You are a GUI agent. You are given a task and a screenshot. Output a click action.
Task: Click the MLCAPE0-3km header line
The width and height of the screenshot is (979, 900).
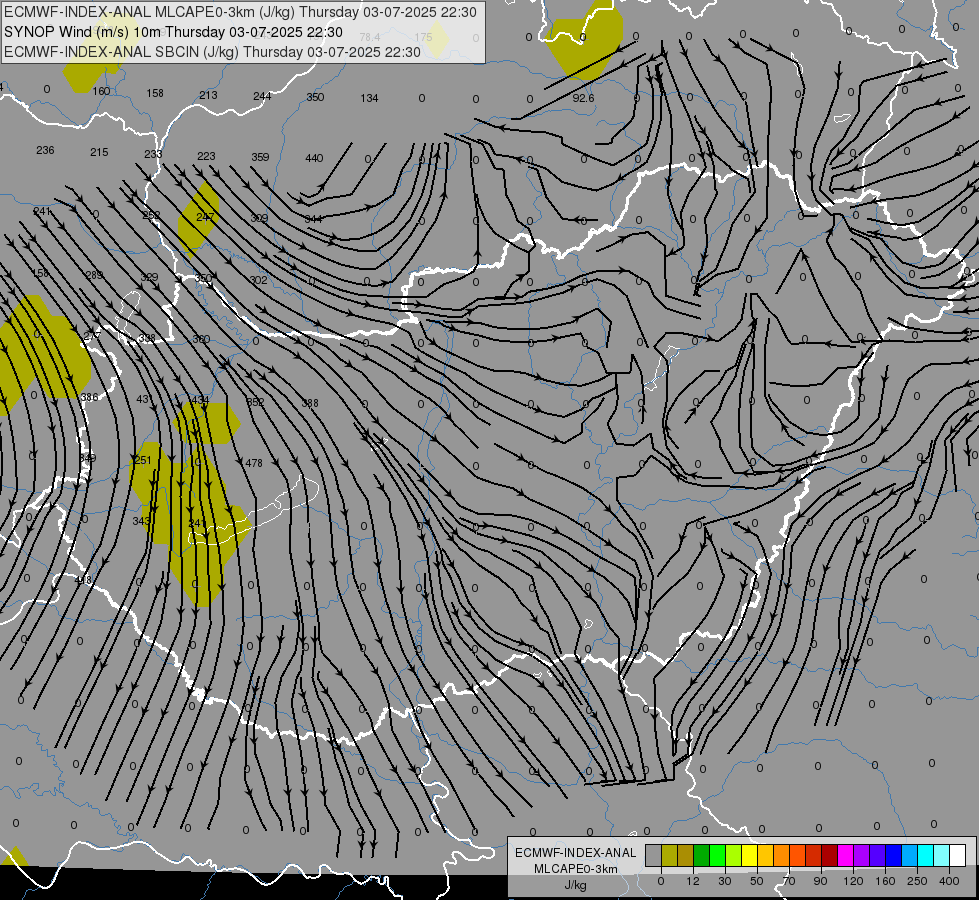pyautogui.click(x=240, y=12)
